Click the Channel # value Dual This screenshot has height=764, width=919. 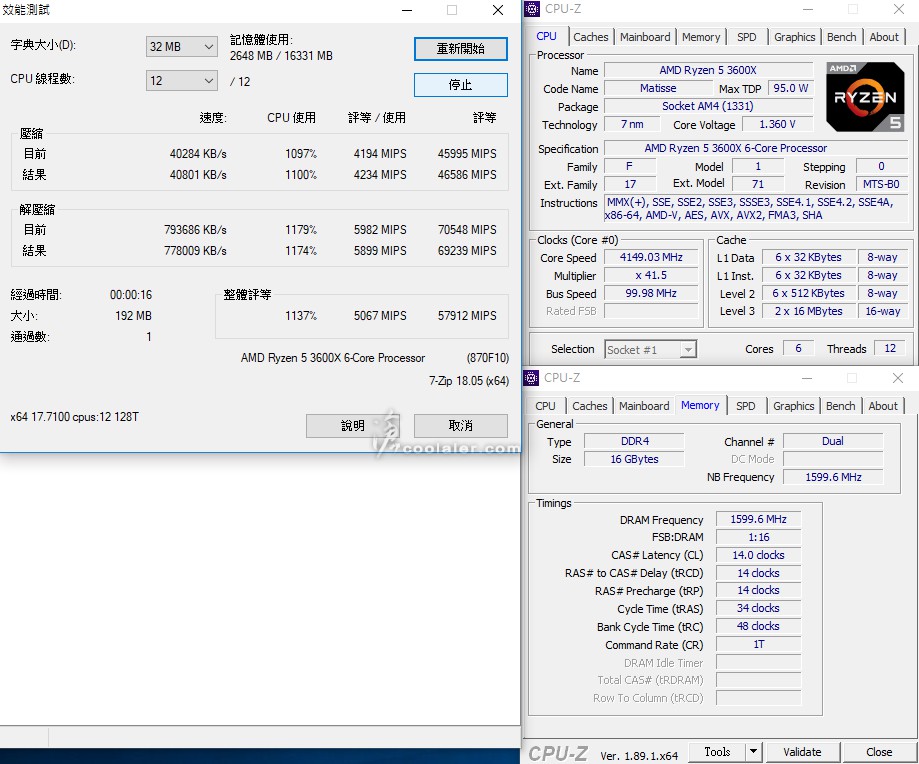pyautogui.click(x=833, y=441)
